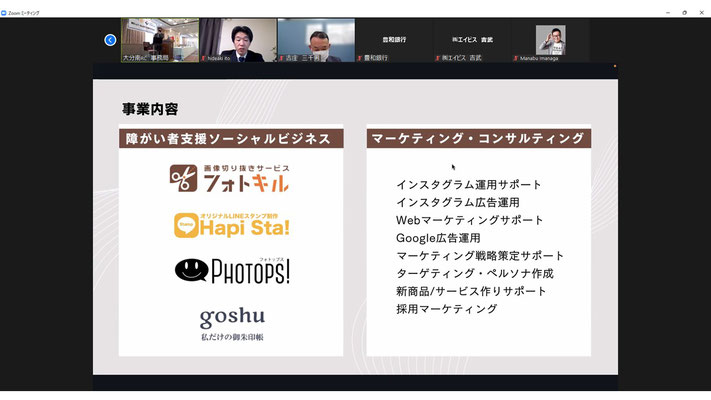Restore down the Zoom meeting window

[685, 13]
